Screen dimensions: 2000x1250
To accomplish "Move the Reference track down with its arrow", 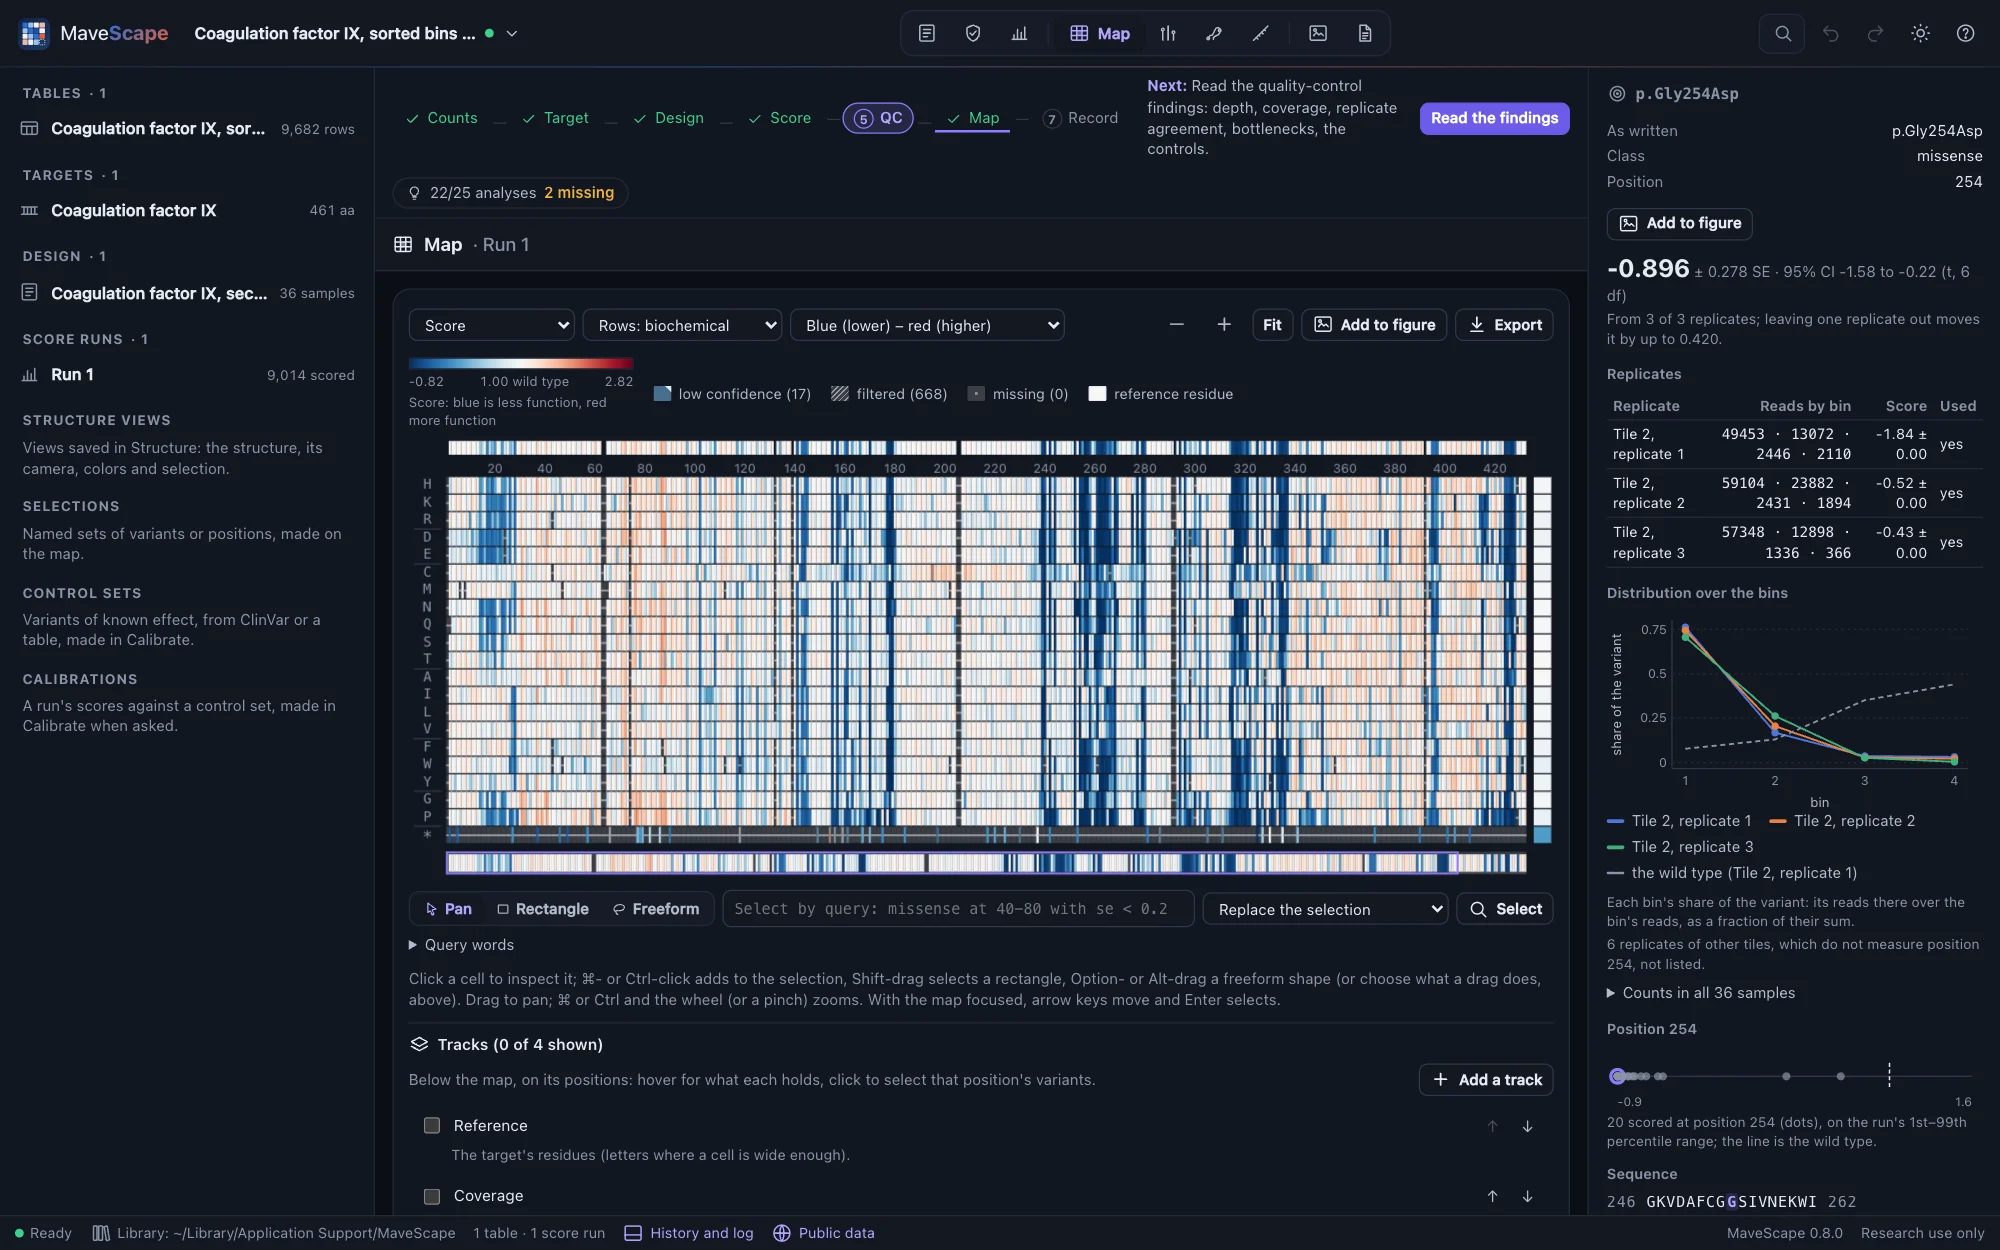I will (1527, 1126).
